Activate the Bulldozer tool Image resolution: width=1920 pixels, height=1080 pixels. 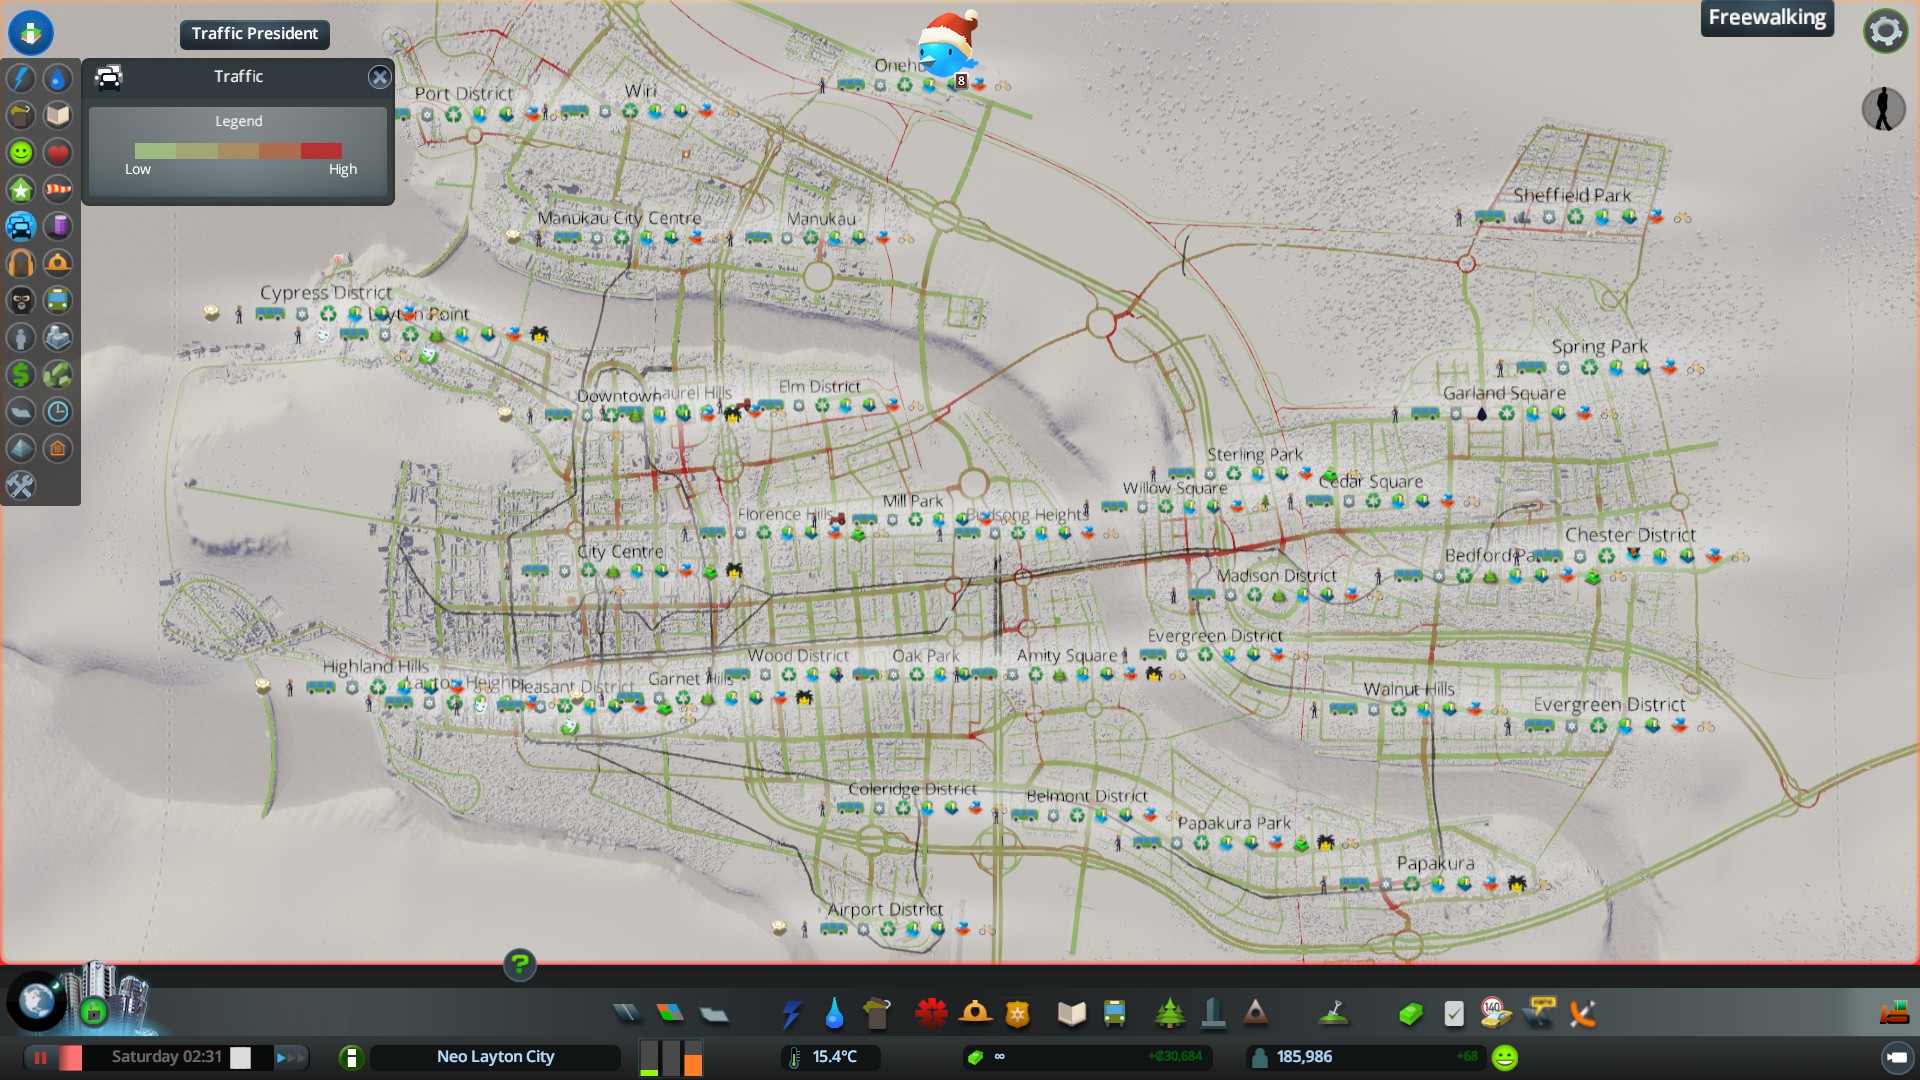(1893, 1014)
